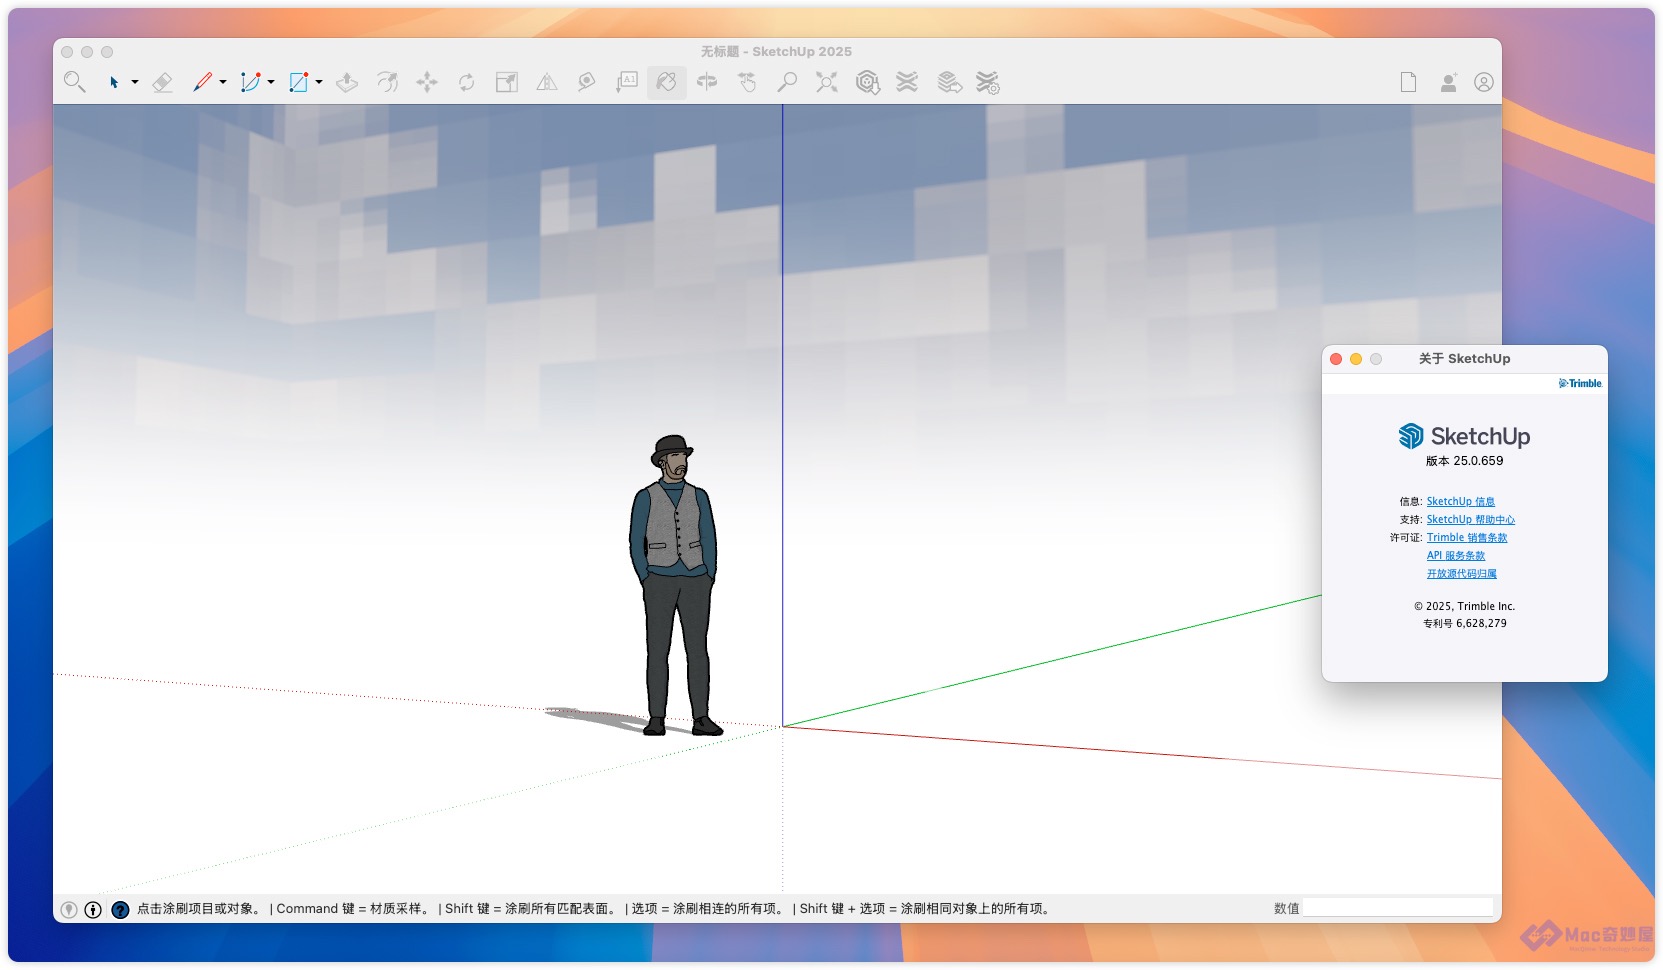Click the model credits icon in status bar
This screenshot has width=1663, height=970.
click(93, 909)
